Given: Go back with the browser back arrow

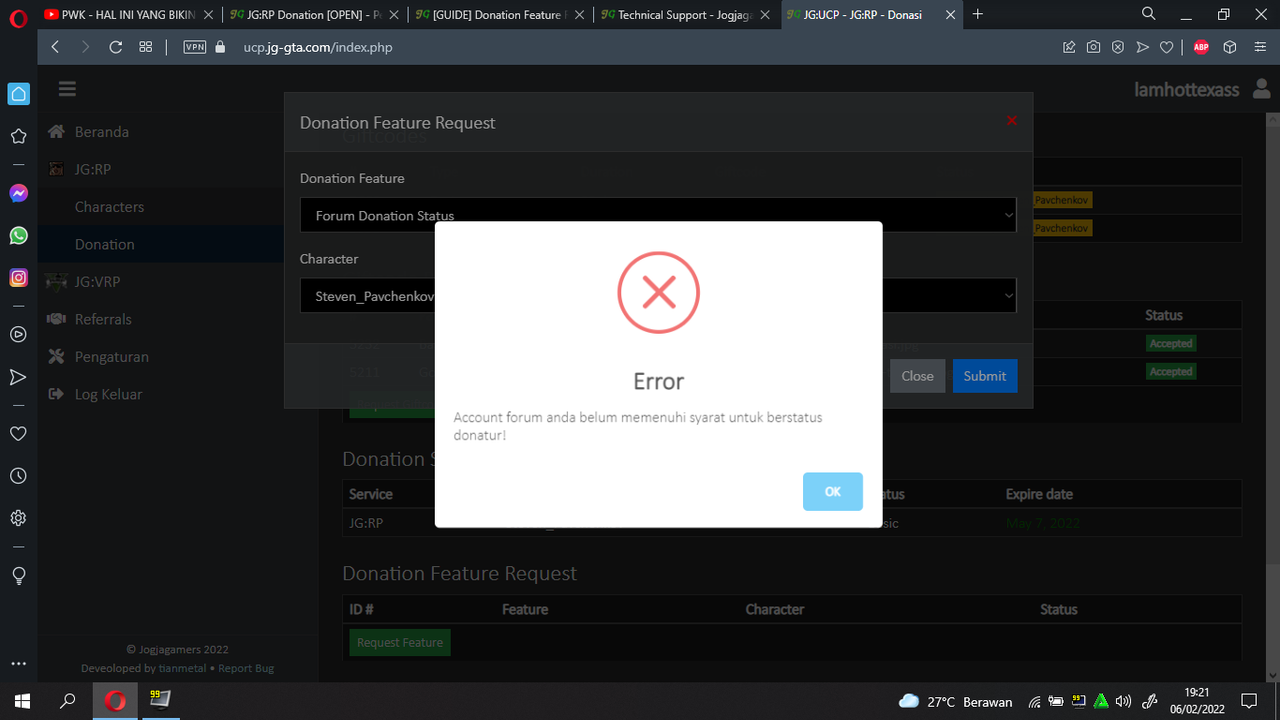Looking at the screenshot, I should pyautogui.click(x=56, y=47).
